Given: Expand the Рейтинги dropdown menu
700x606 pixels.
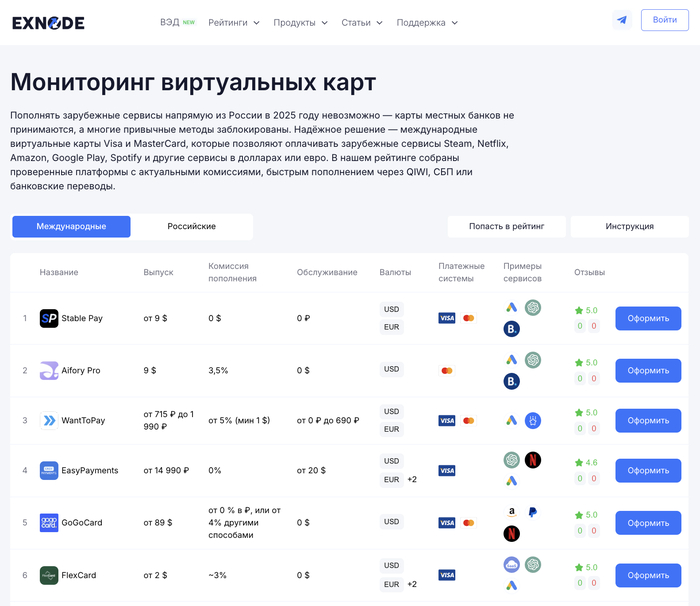Looking at the screenshot, I should (x=234, y=23).
